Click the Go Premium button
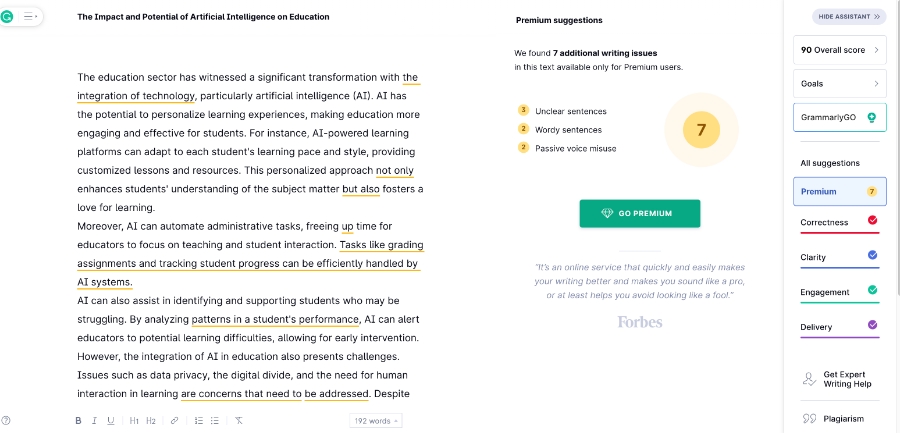Viewport: 900px width, 433px height. (x=640, y=213)
